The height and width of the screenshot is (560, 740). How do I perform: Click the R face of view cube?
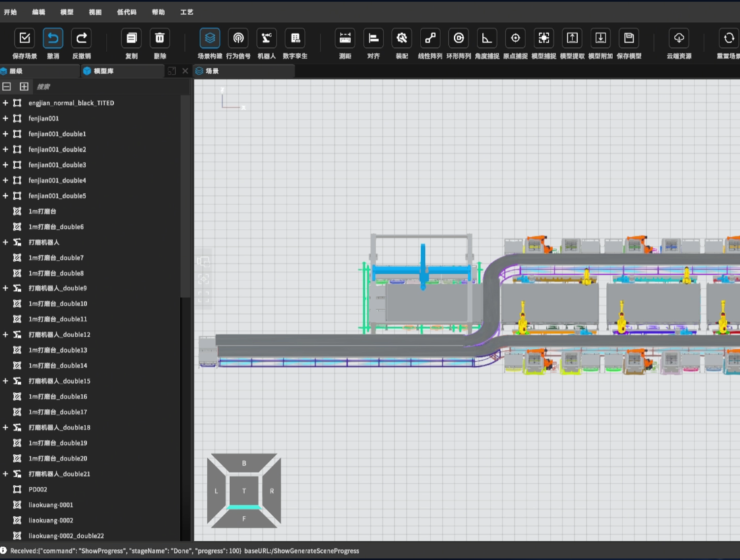[272, 491]
